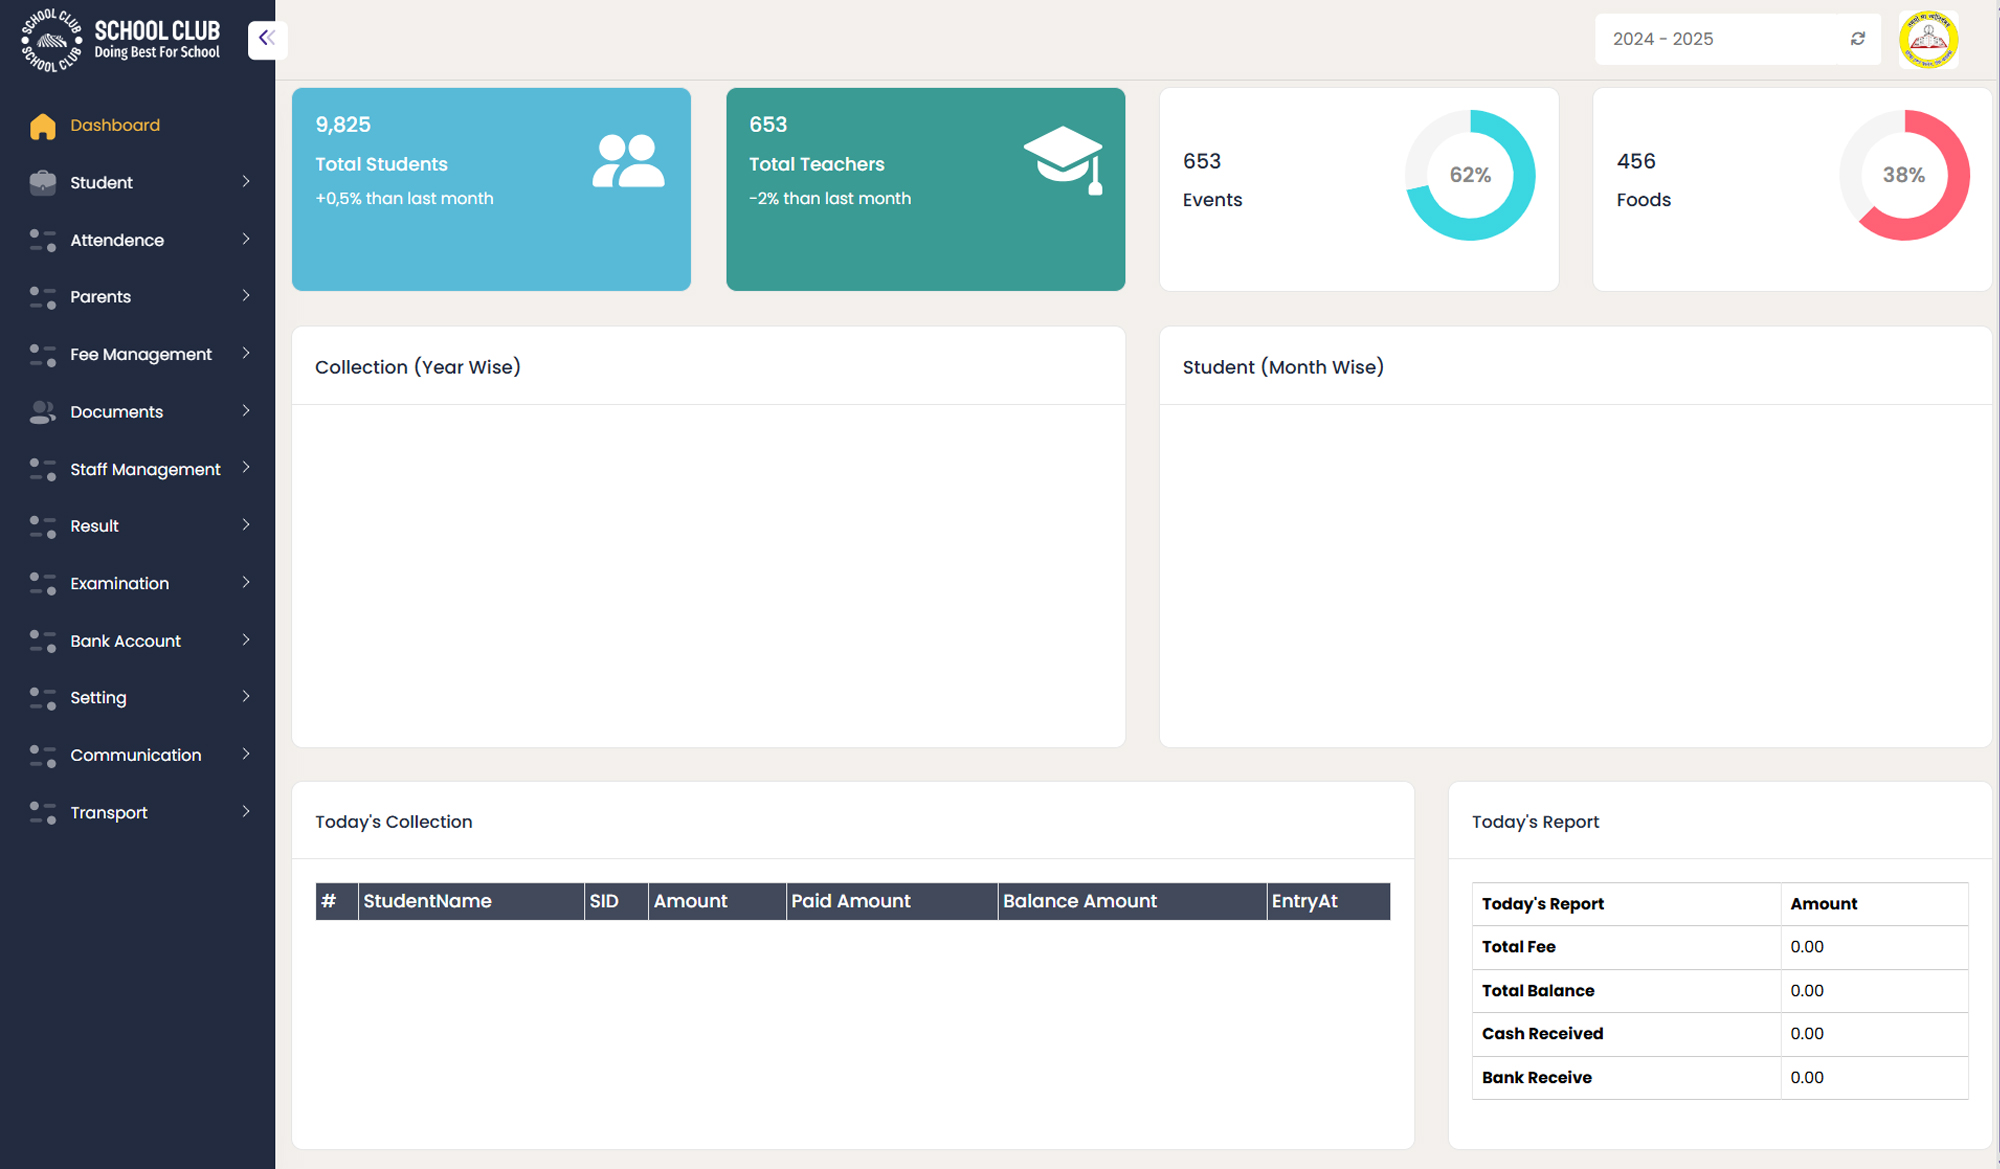The width and height of the screenshot is (2000, 1169).
Task: Expand the Transport chevron
Action: pos(246,811)
